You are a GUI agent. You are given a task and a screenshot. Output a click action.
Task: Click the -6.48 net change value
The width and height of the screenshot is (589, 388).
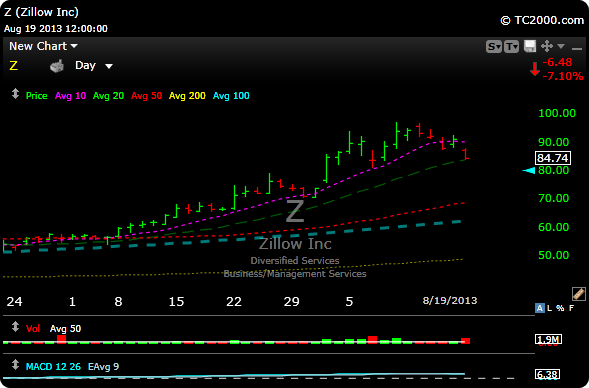(557, 62)
